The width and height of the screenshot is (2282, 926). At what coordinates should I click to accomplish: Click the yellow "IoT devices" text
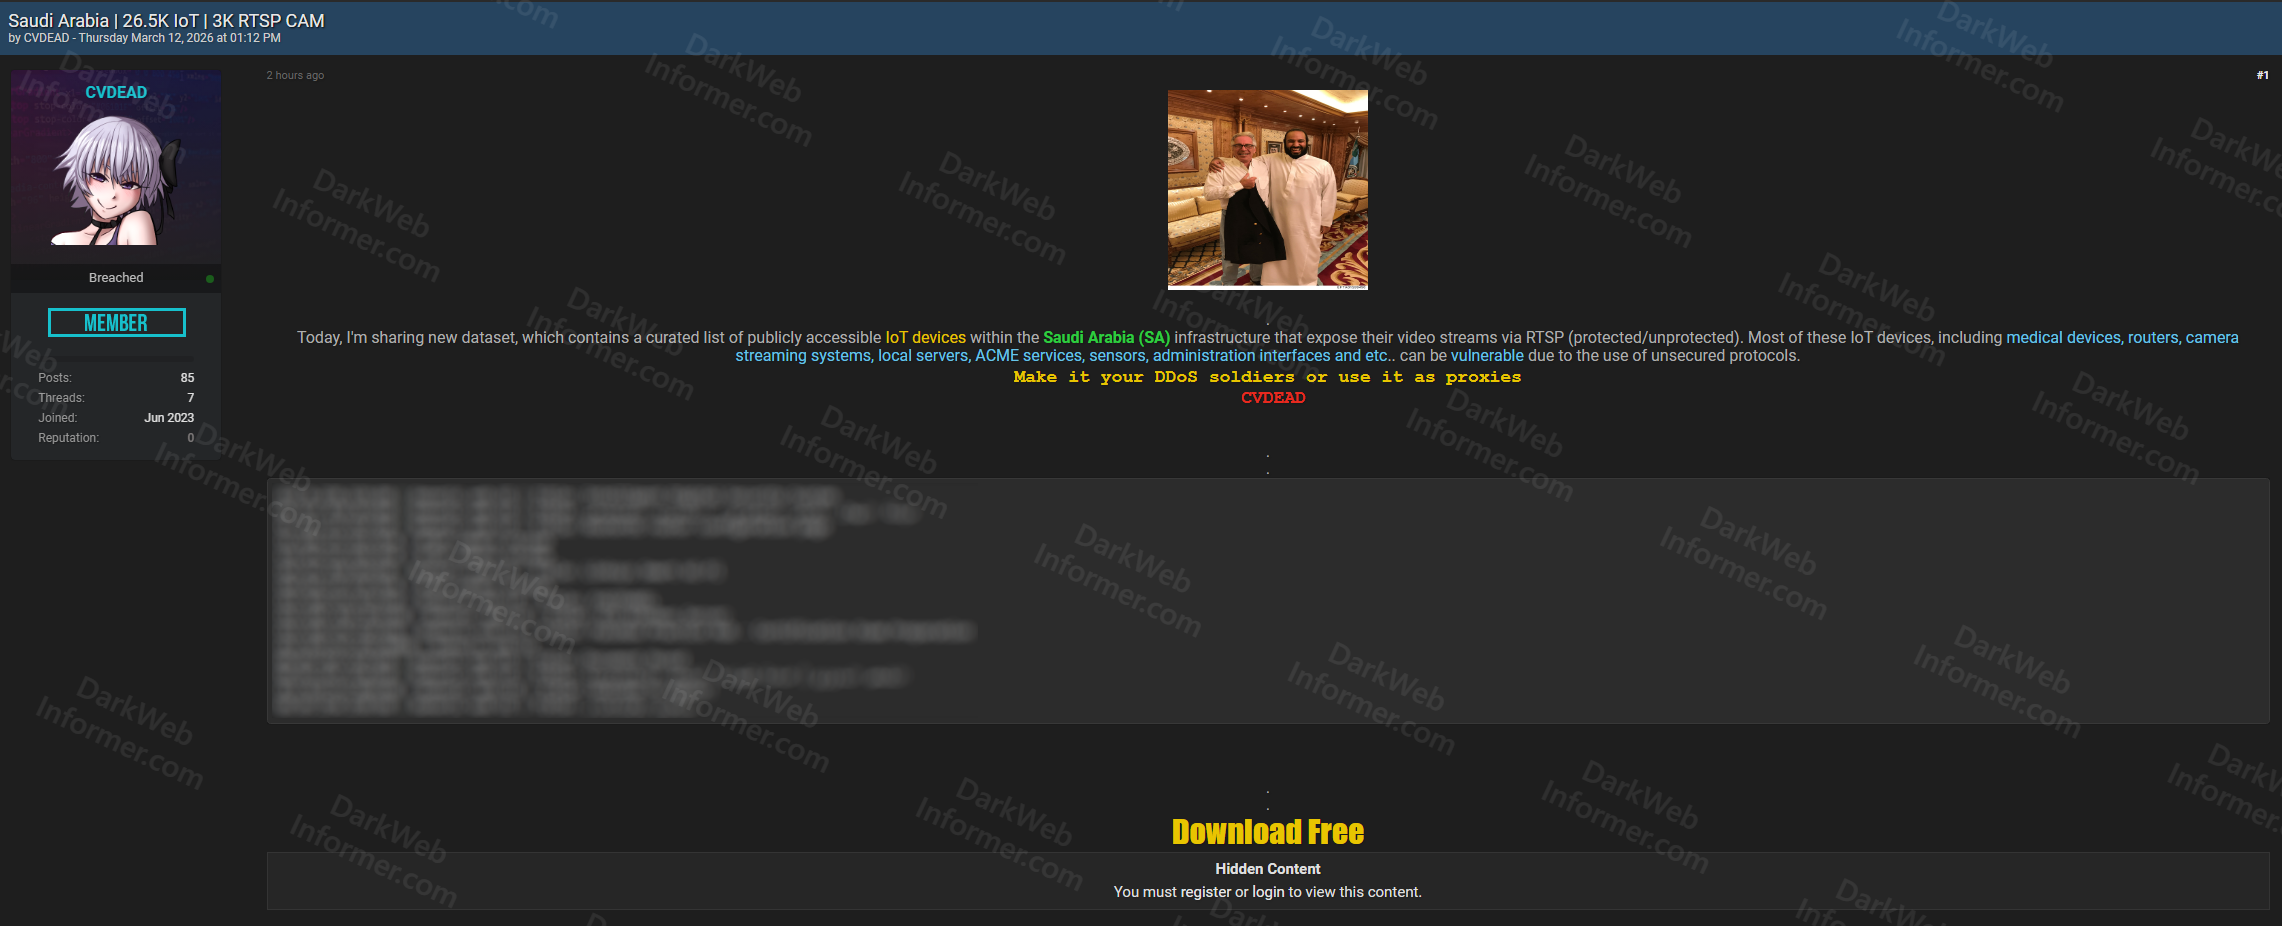[925, 338]
